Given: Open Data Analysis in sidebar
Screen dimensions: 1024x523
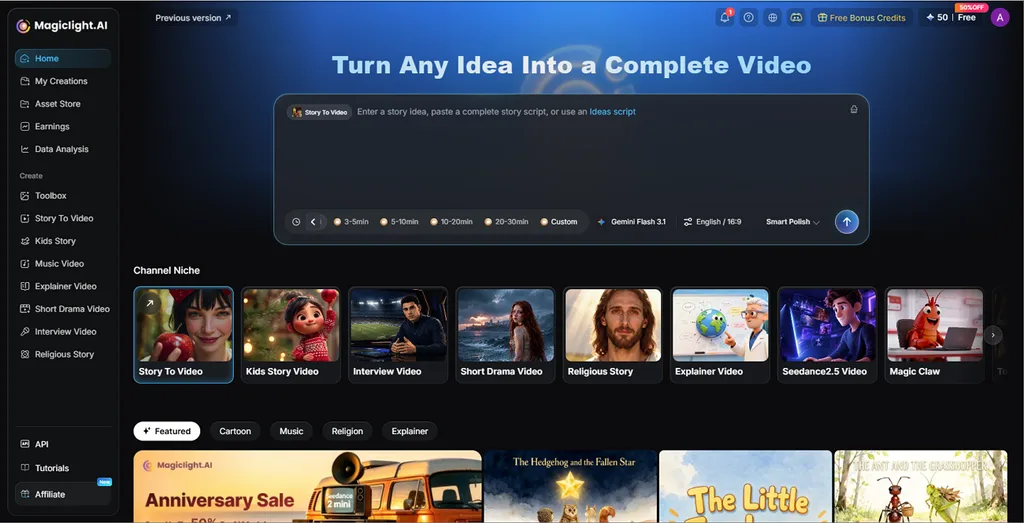Looking at the screenshot, I should click(63, 149).
